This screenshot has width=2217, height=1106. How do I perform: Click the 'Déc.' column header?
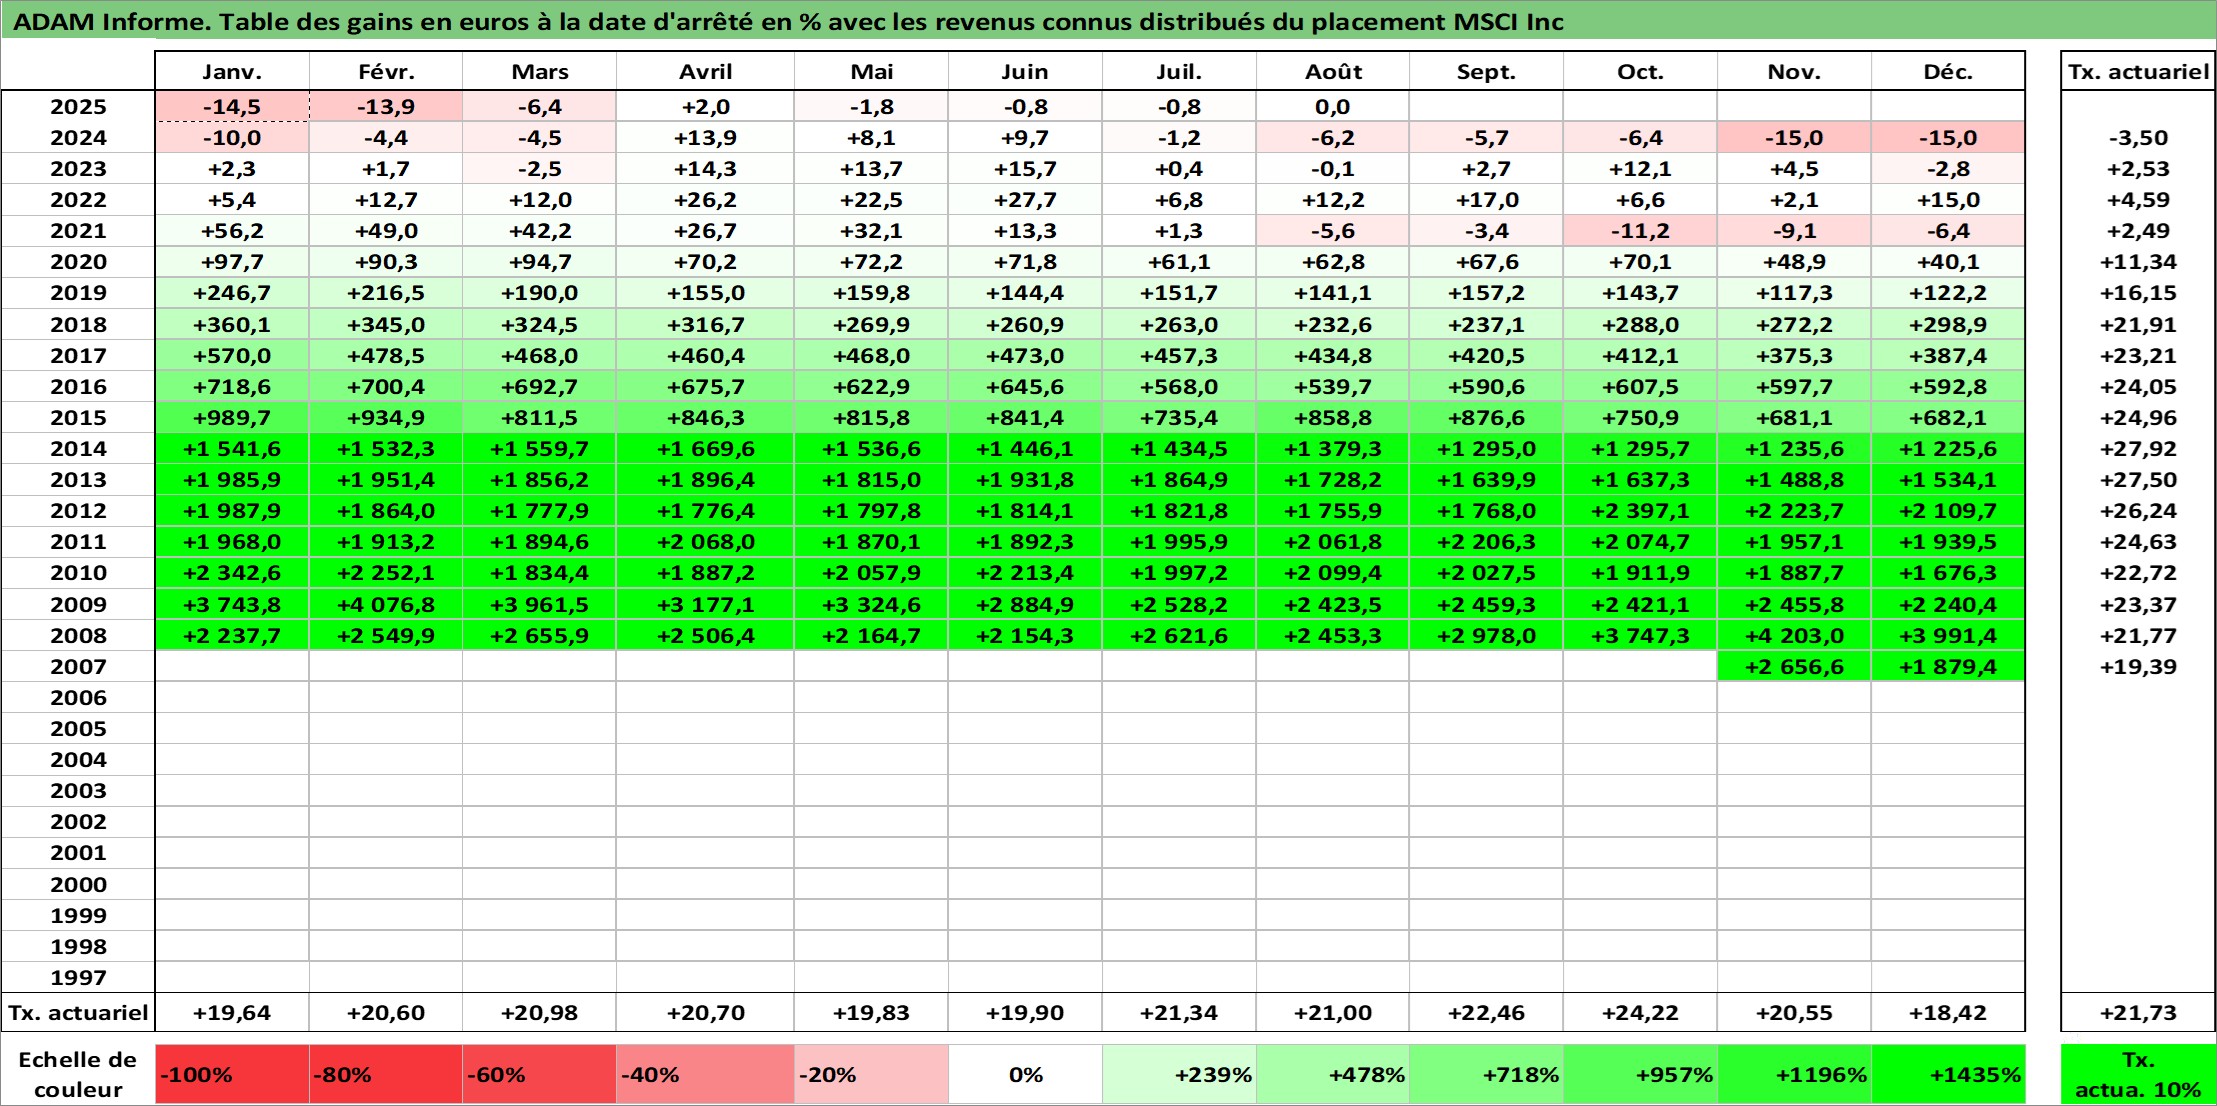click(1948, 71)
